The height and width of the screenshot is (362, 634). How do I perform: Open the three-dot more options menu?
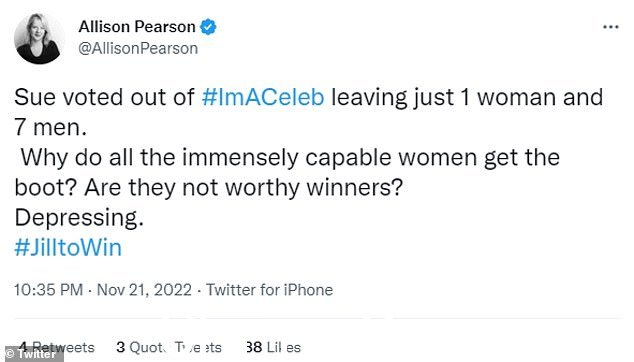(x=611, y=27)
